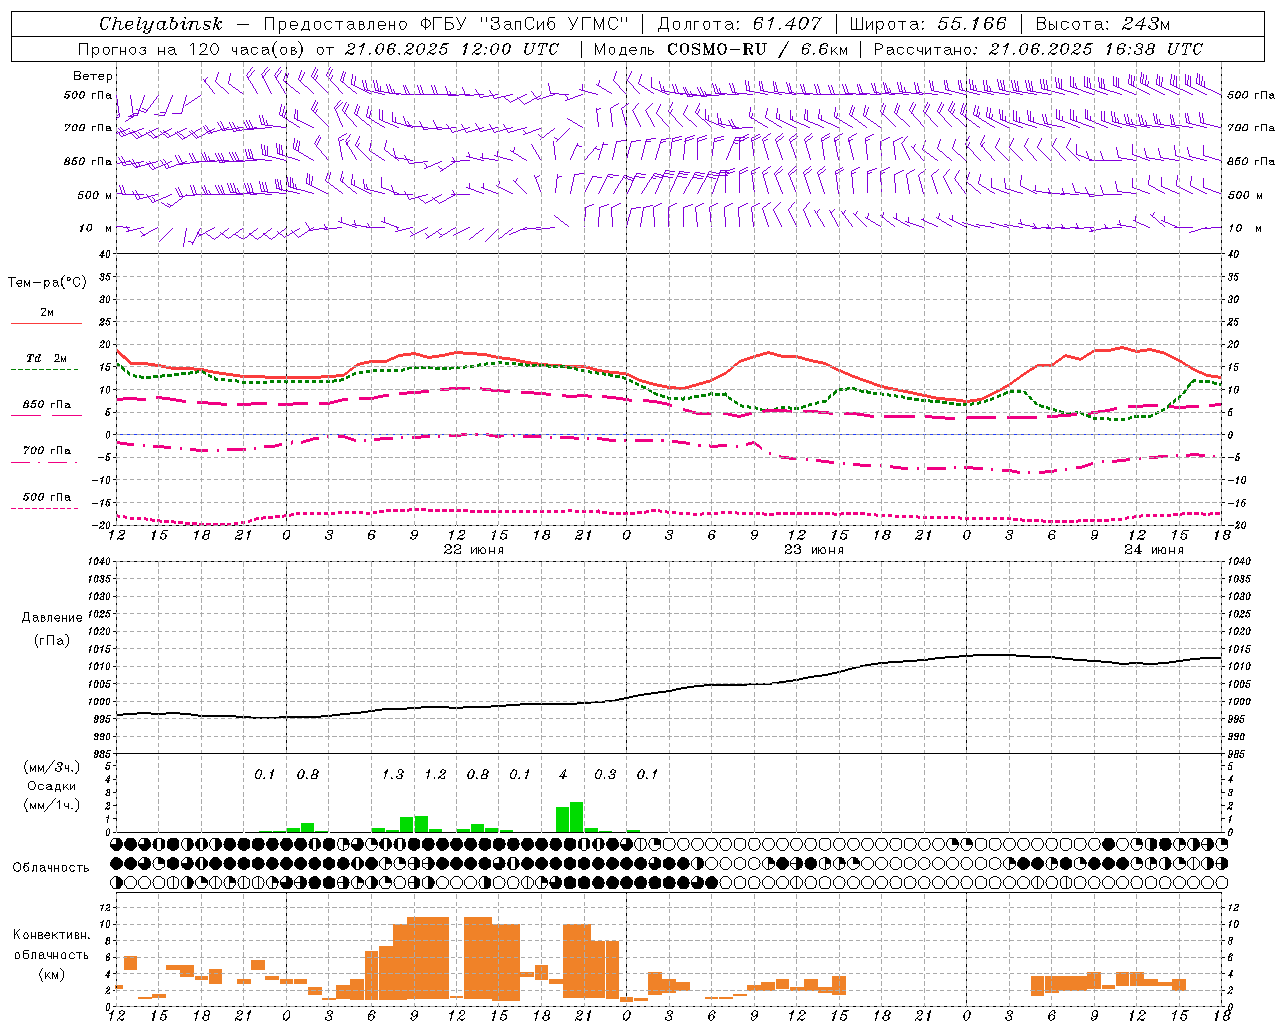Select the 'Долгота: 61.407' longitude text
This screenshot has height=1024, width=1280.
pos(739,24)
